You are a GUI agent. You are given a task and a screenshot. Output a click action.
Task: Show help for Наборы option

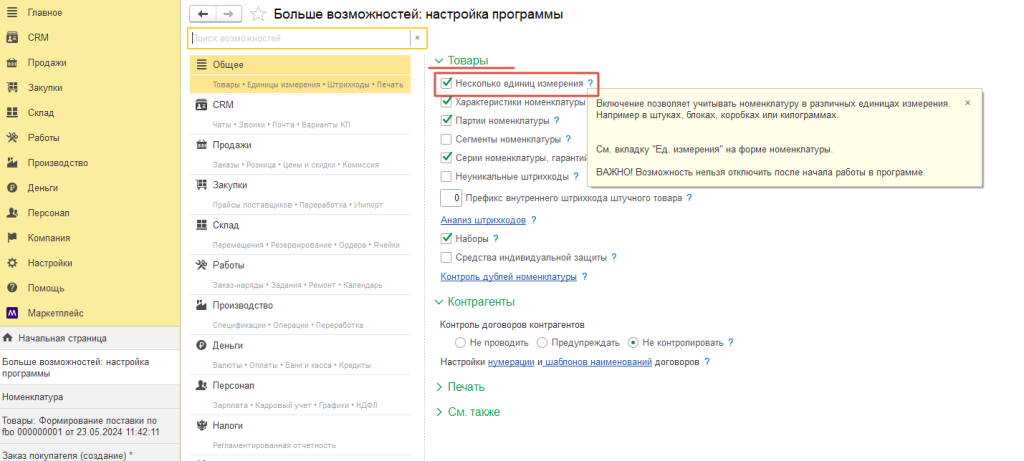coord(495,238)
